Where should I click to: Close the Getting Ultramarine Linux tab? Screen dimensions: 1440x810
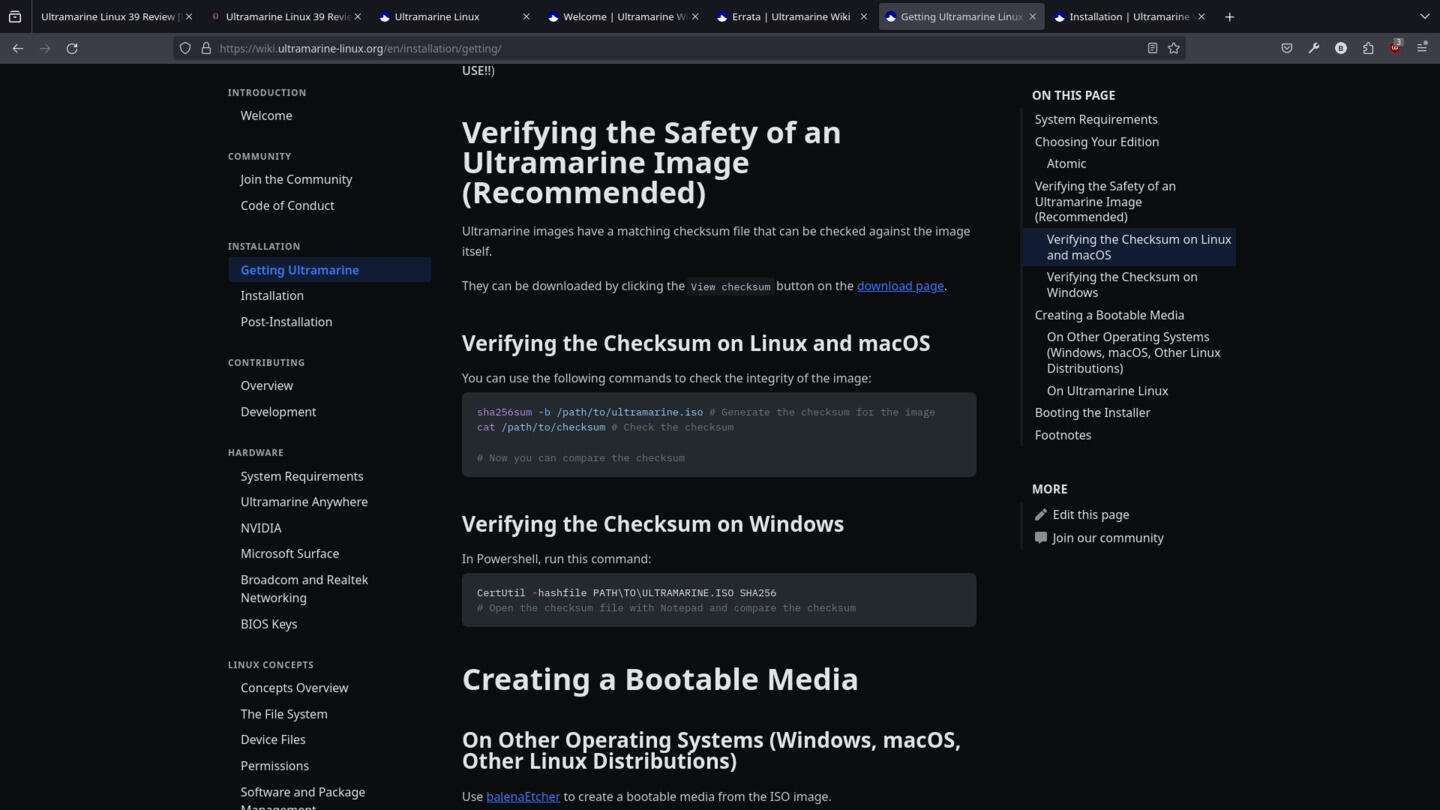[1033, 17]
